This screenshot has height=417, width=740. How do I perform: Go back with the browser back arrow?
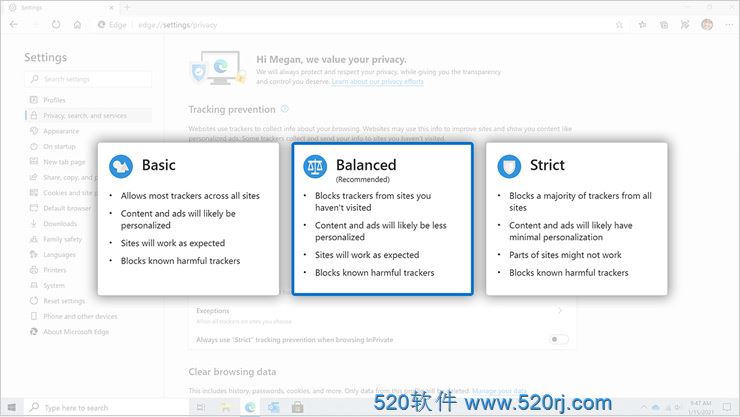14,25
